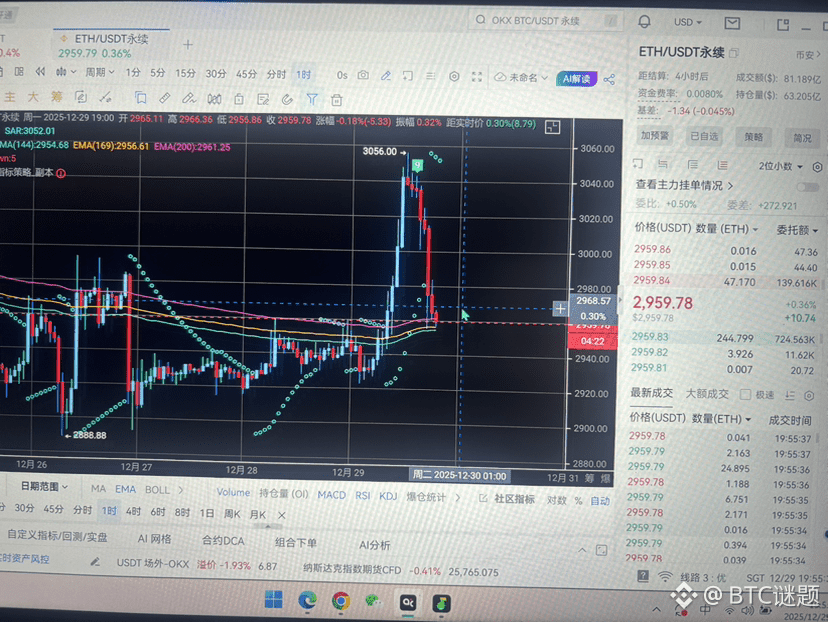The height and width of the screenshot is (622, 828).
Task: Open the 委托额 column dropdown
Action: pos(797,230)
